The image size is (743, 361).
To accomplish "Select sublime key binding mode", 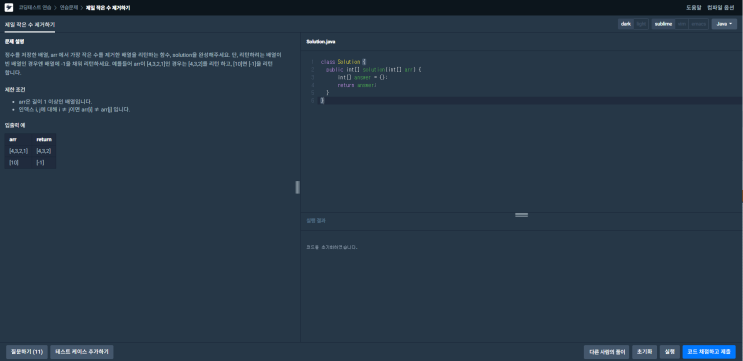I will click(x=663, y=24).
